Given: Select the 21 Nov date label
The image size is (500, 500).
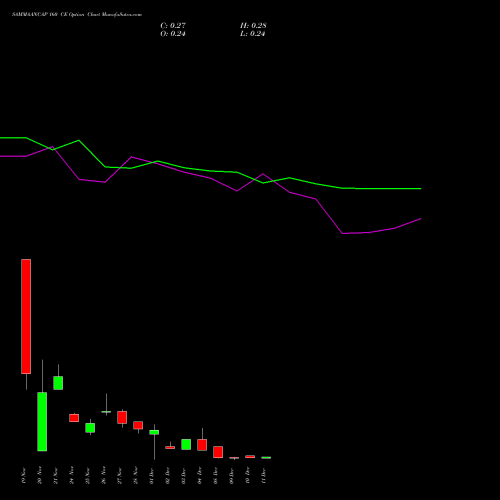Looking at the screenshot, I should 55,476.
